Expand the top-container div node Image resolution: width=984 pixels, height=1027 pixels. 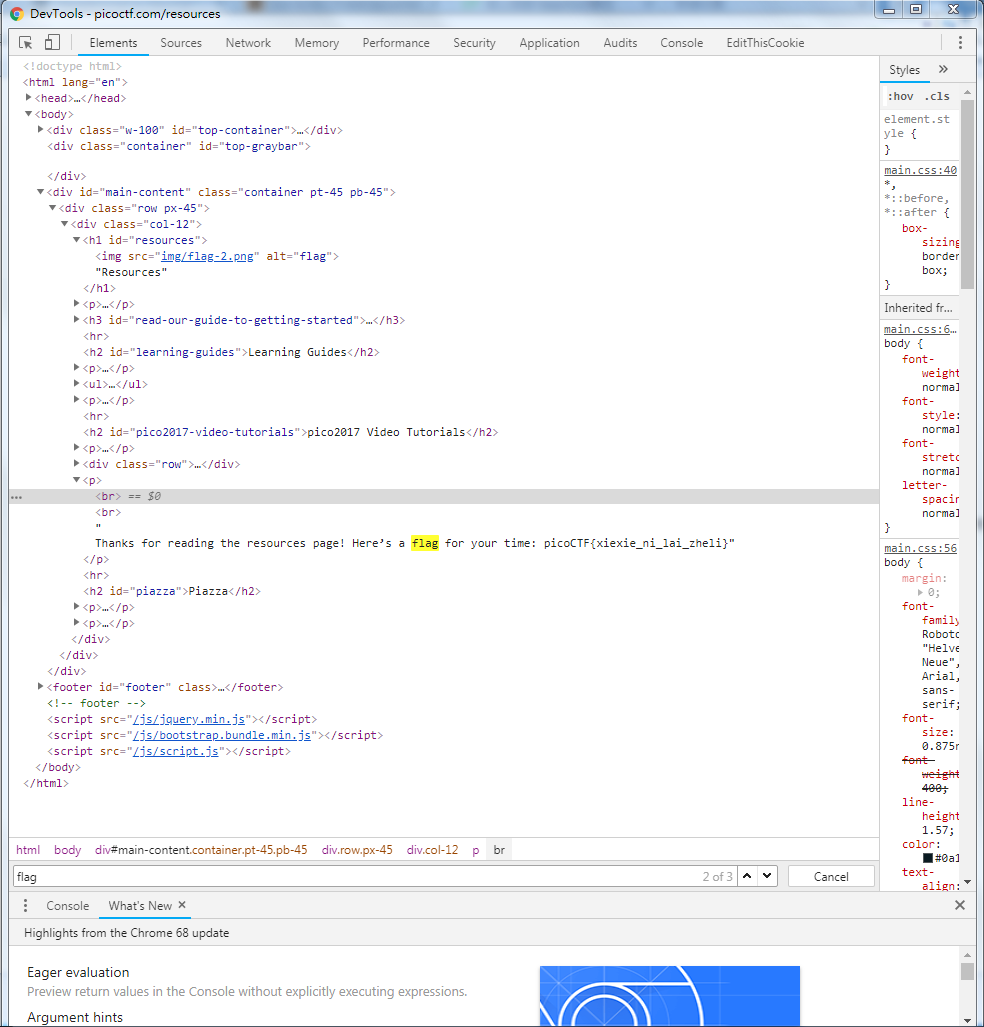(41, 130)
